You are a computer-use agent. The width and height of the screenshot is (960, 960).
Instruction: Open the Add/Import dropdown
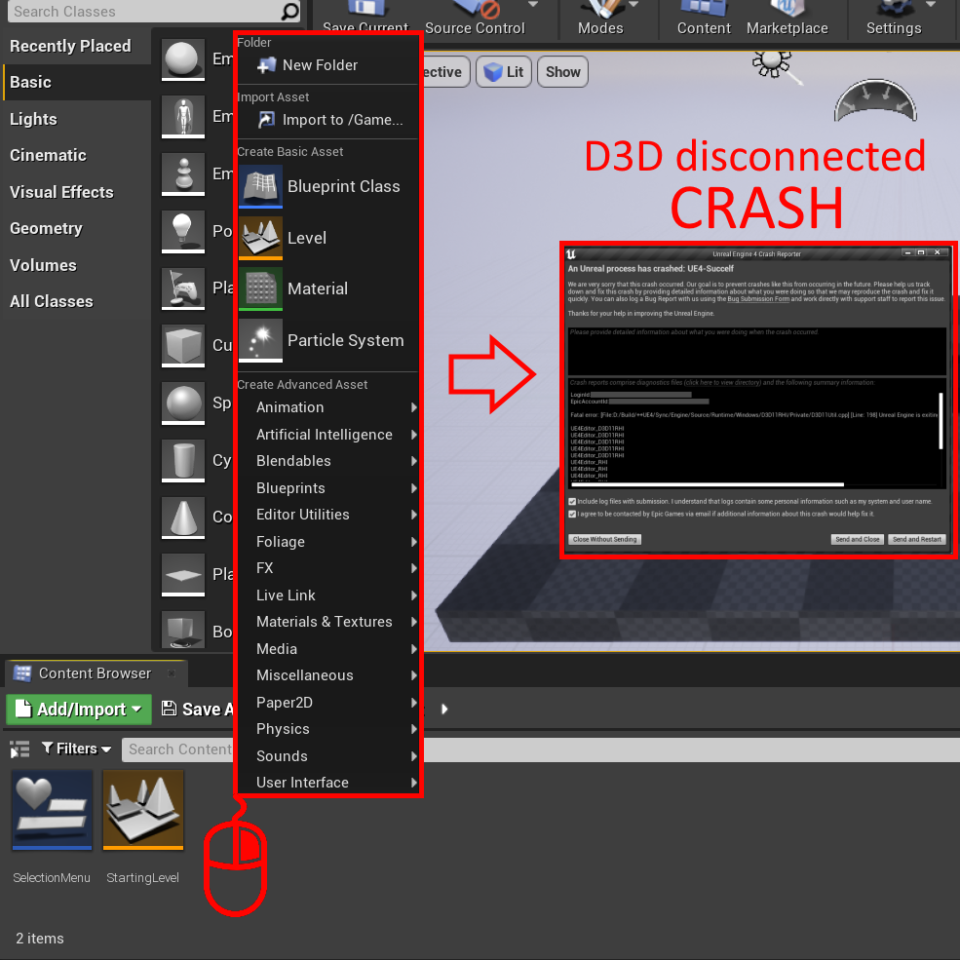(79, 710)
